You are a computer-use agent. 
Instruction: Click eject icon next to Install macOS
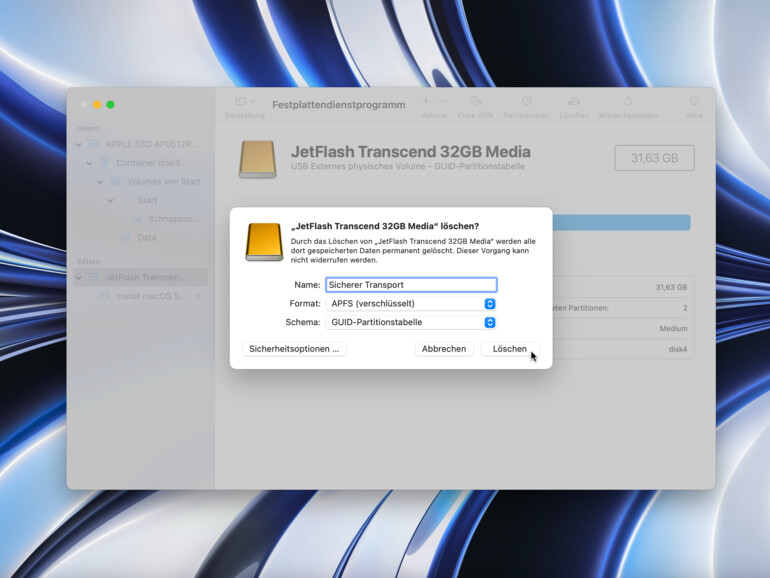click(197, 296)
